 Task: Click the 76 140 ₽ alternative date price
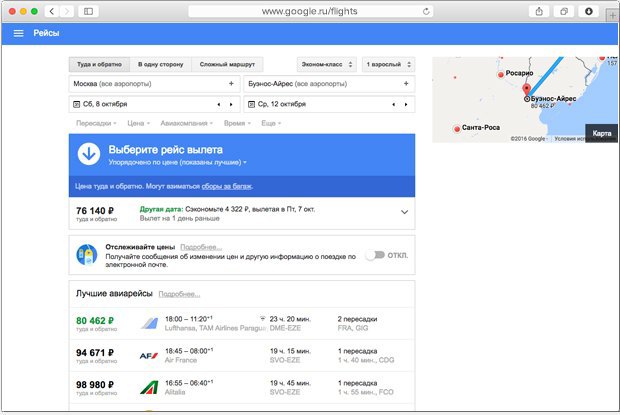pos(95,211)
